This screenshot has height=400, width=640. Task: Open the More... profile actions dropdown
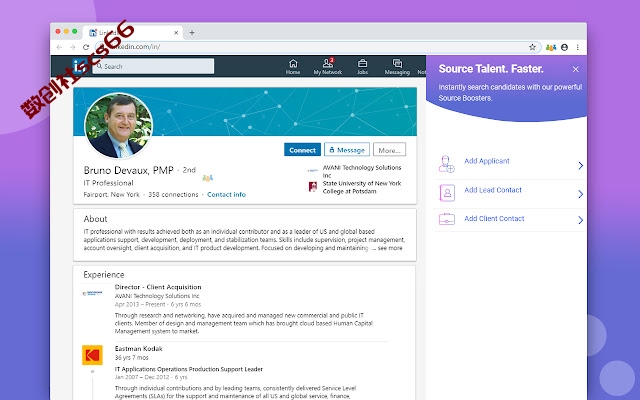pyautogui.click(x=389, y=150)
